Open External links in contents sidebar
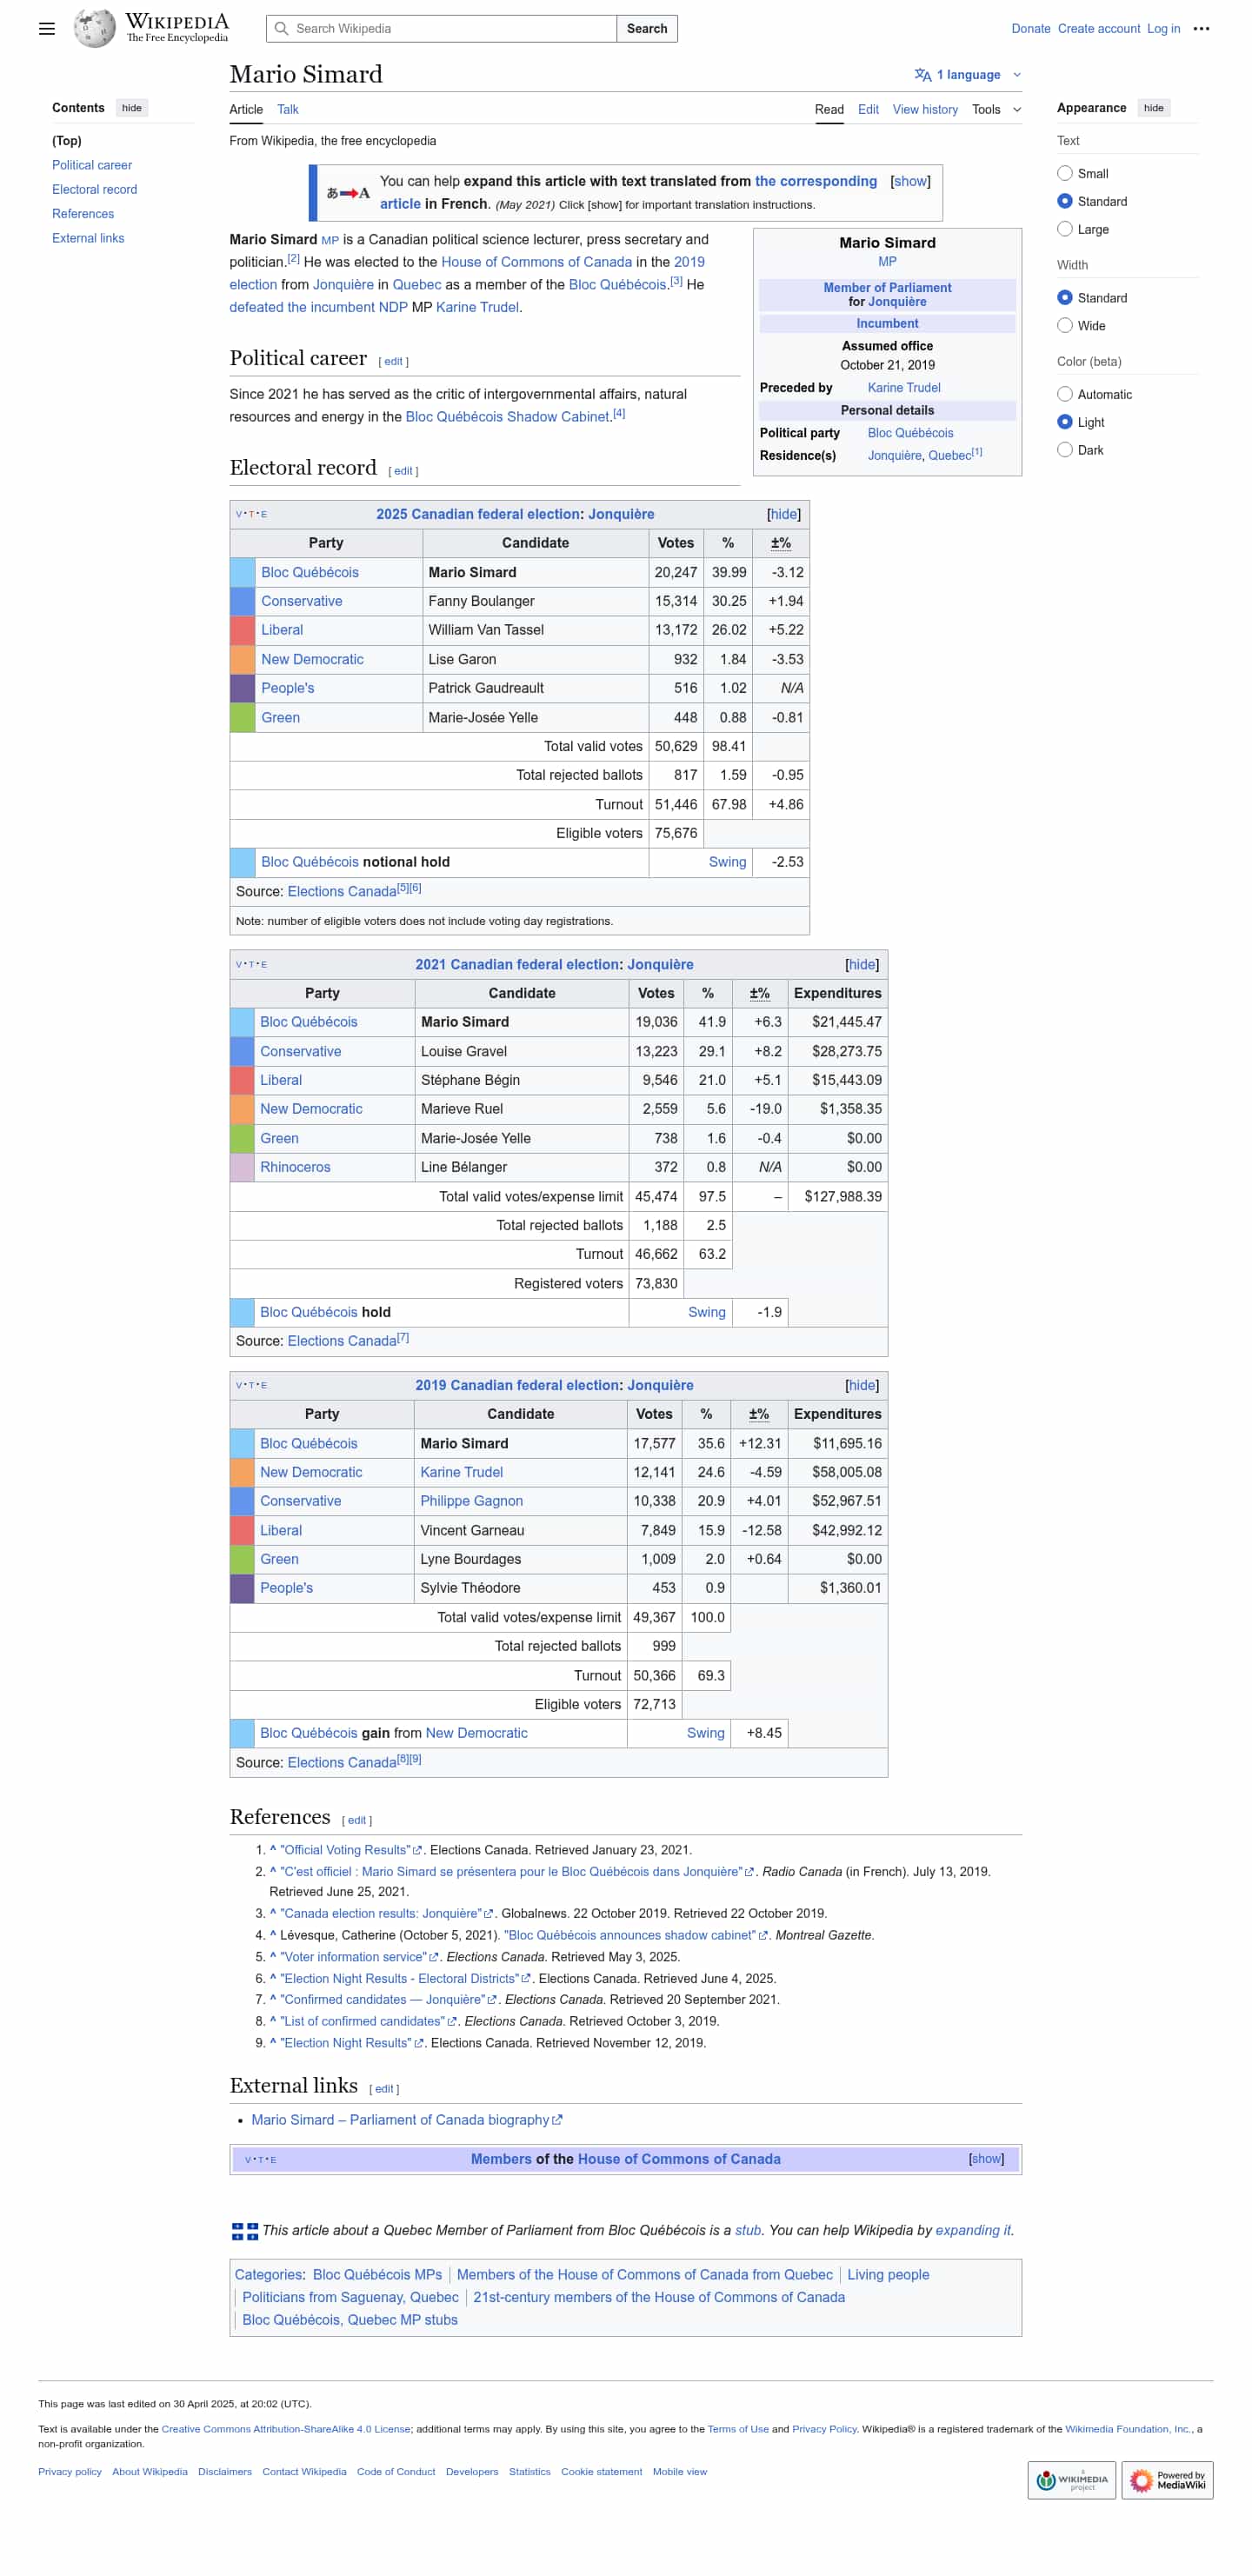Viewport: 1252px width, 2576px height. [88, 238]
